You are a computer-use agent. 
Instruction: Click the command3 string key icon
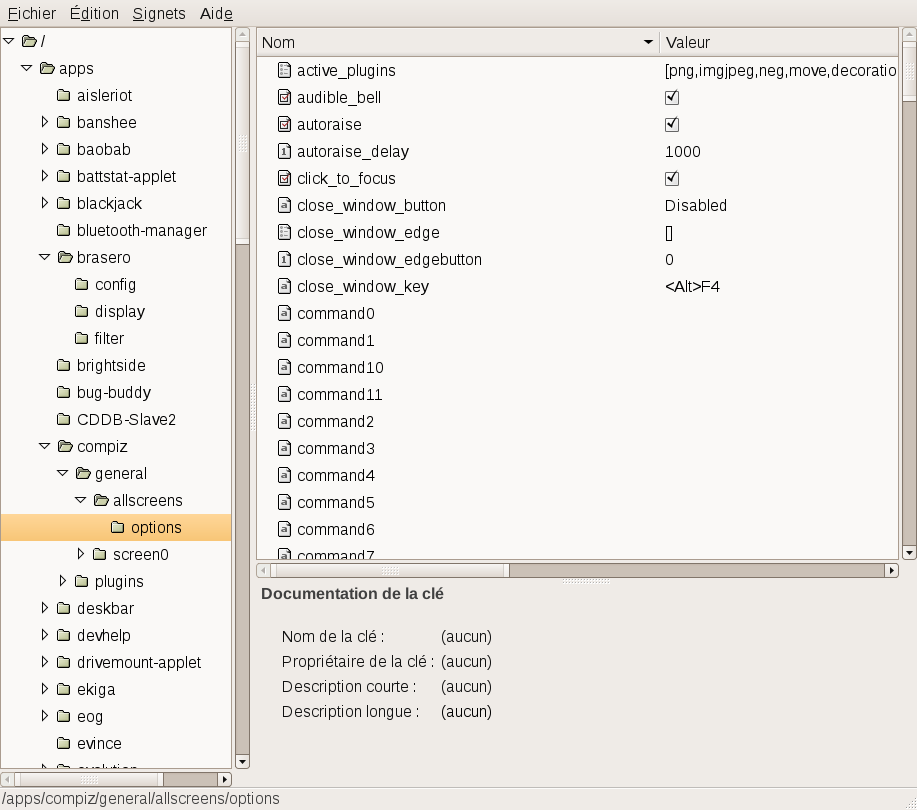(x=284, y=449)
